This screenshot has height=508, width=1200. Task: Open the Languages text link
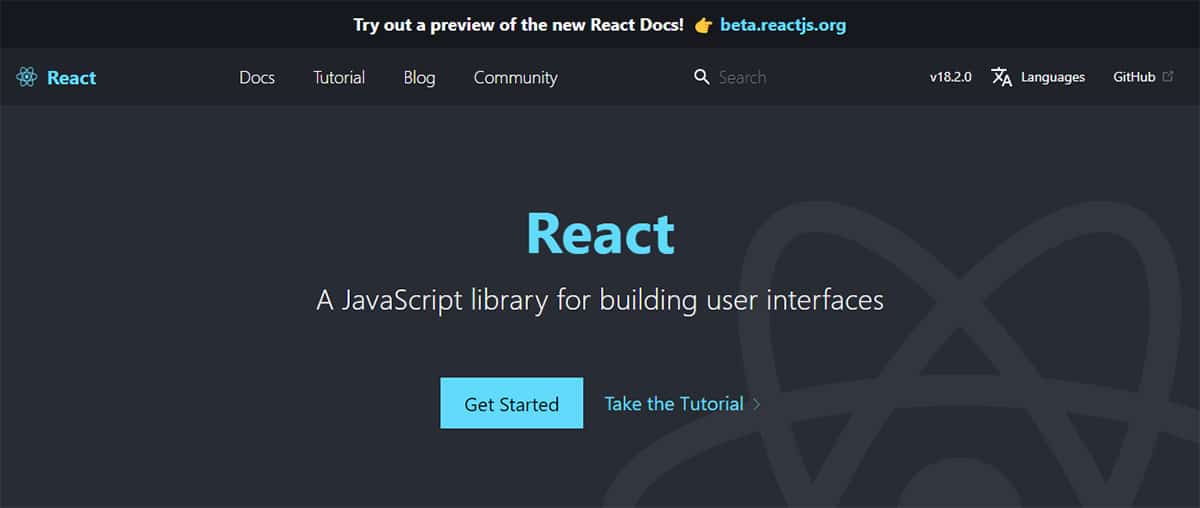[x=1052, y=77]
